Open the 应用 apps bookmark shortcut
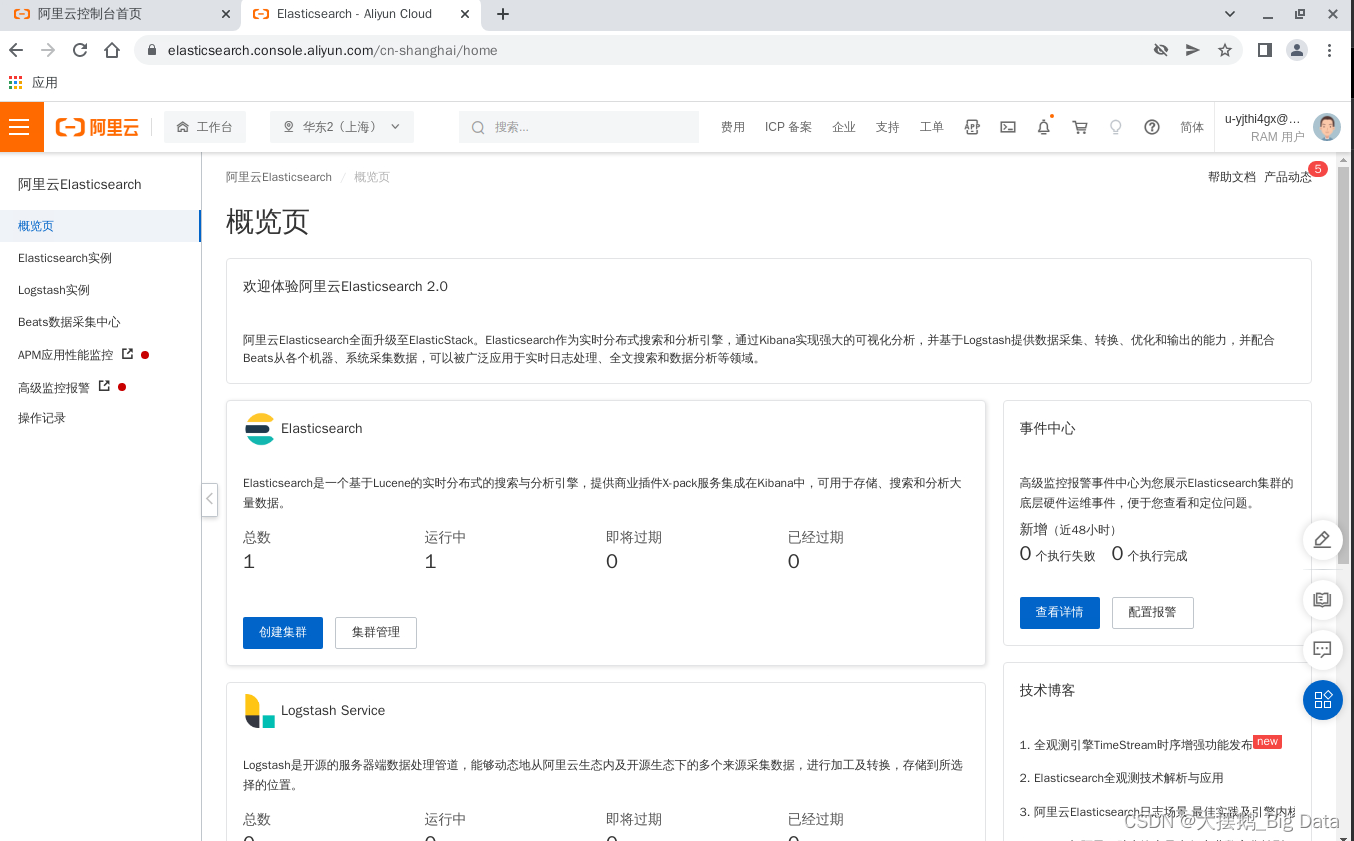1354x841 pixels. [33, 82]
